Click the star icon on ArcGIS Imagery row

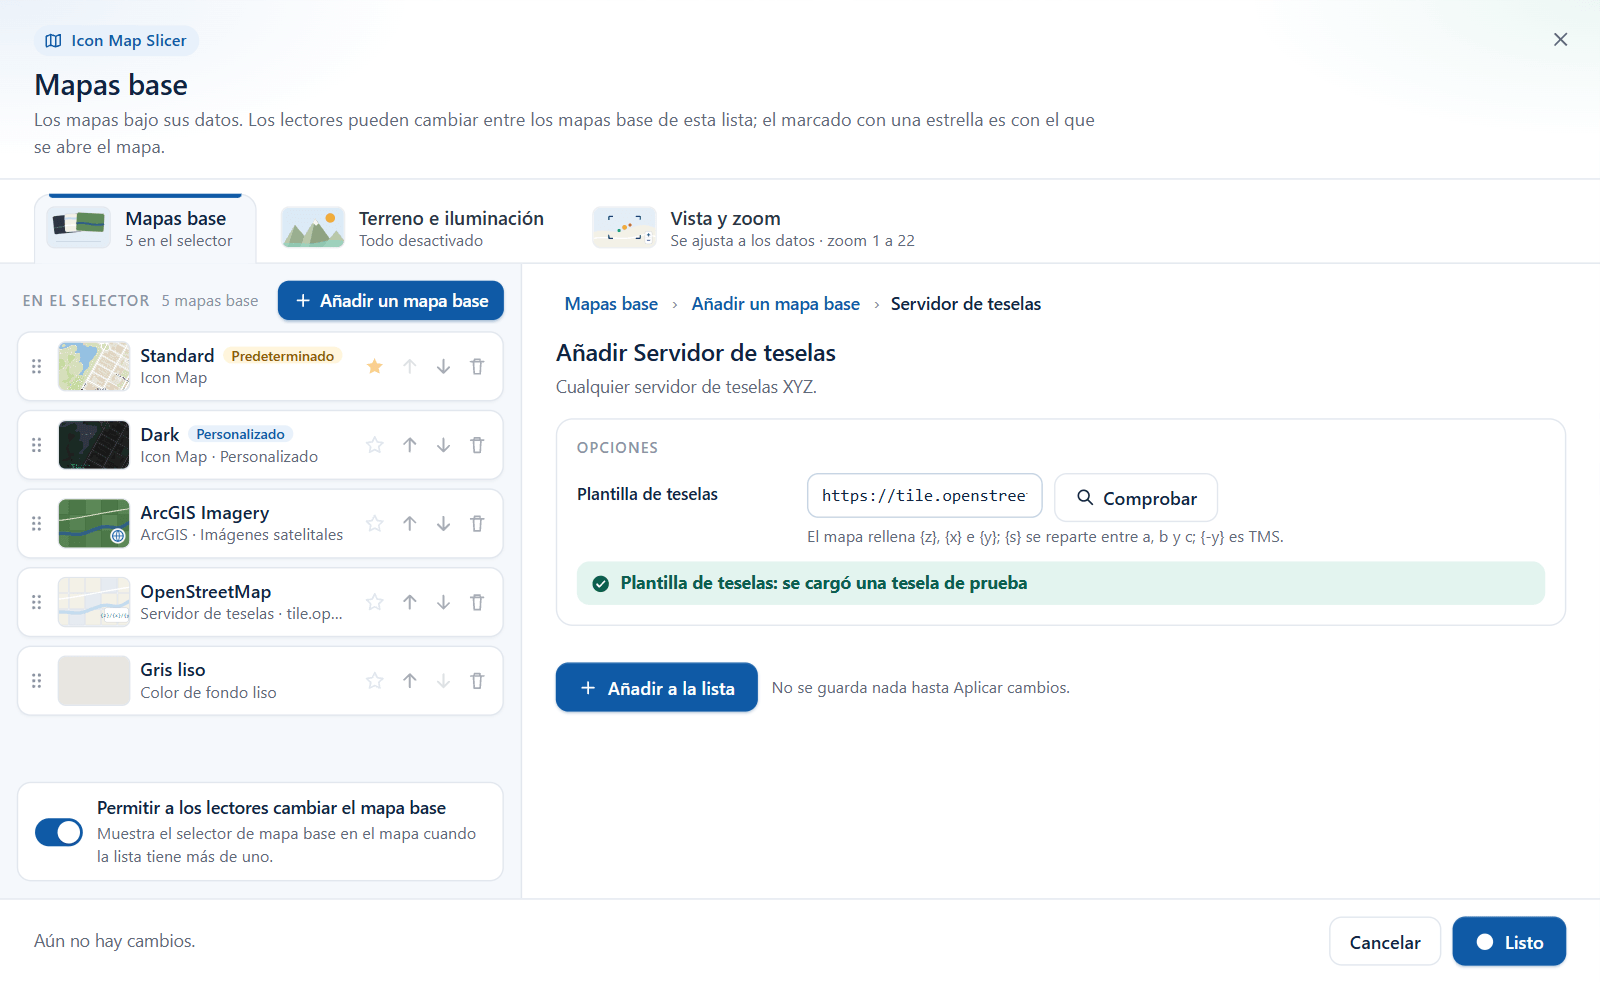(x=375, y=523)
